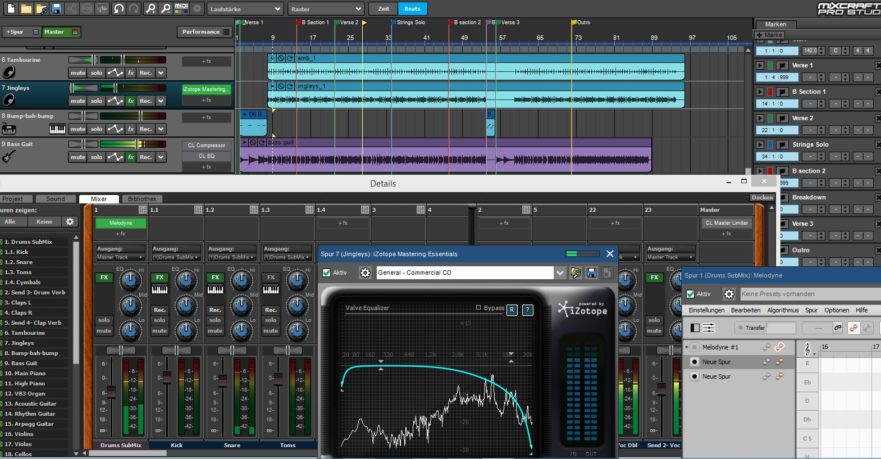Expand options arrow on Jingleys track

[x=161, y=101]
